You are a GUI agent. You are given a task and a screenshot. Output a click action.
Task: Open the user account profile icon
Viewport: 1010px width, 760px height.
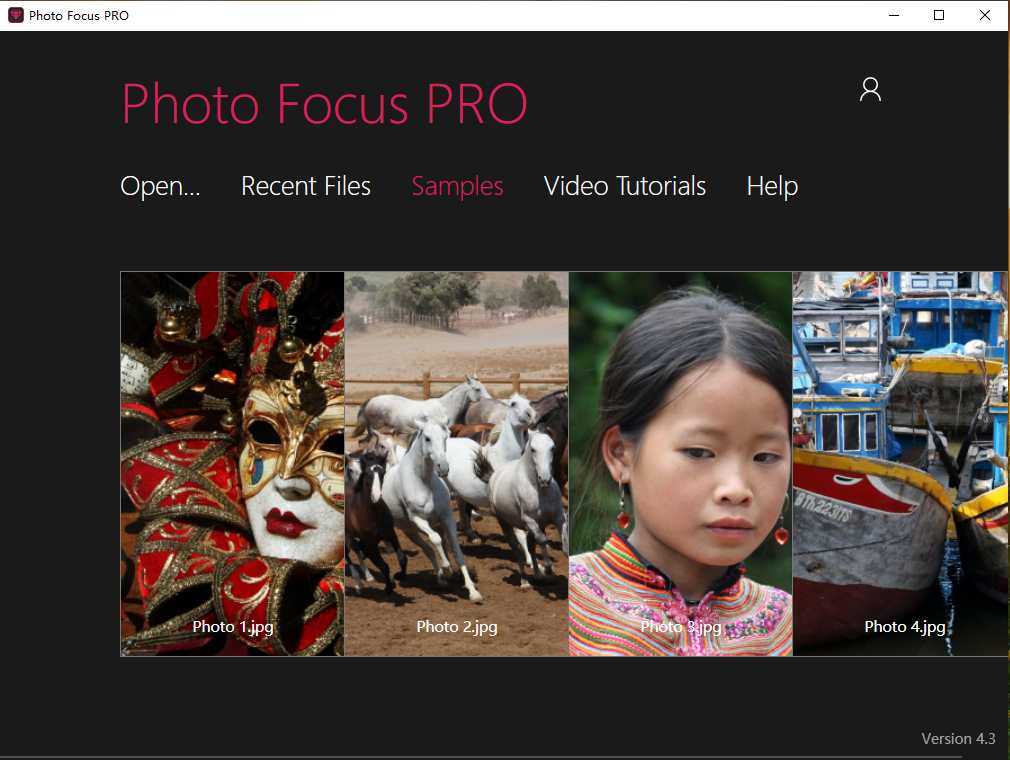tap(870, 90)
